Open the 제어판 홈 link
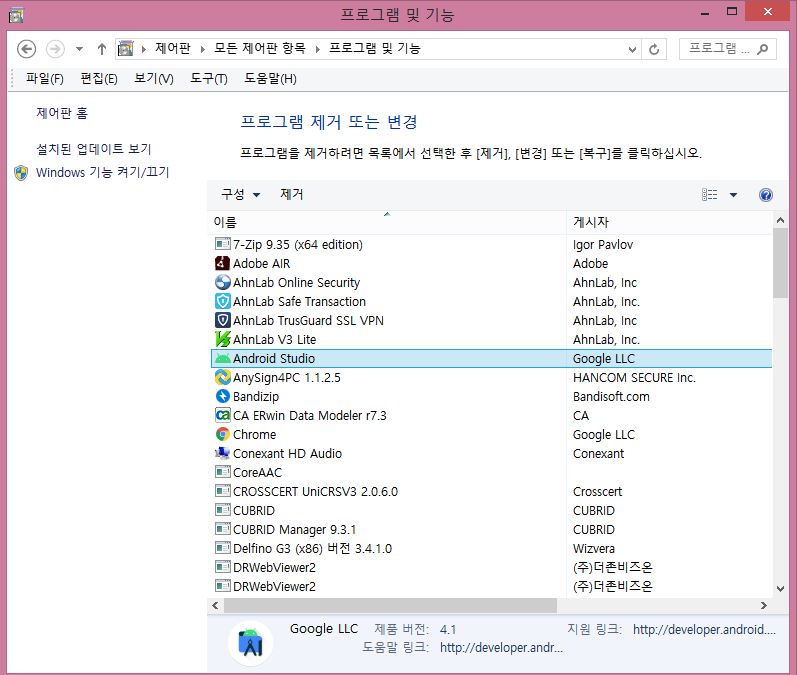This screenshot has height=675, width=797. coord(62,113)
